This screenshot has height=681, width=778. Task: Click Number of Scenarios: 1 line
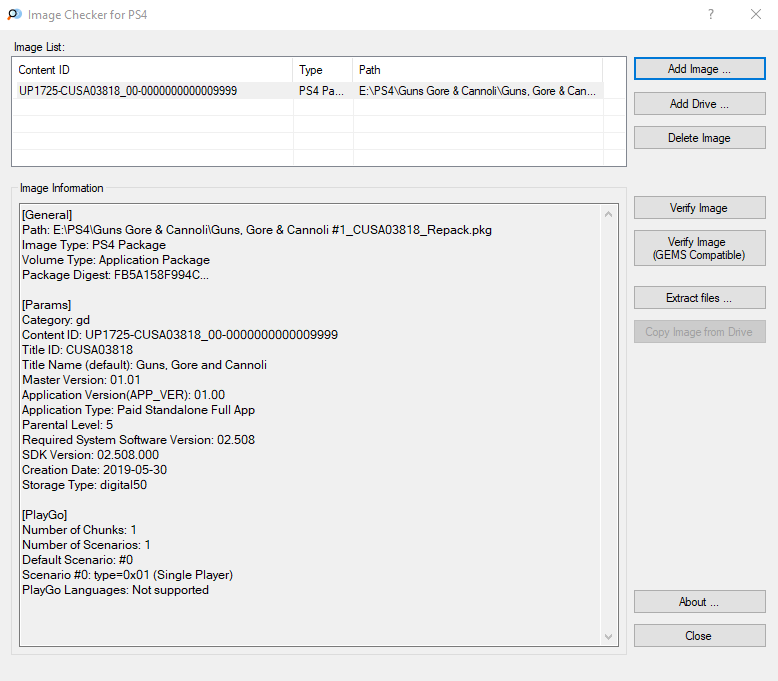[x=86, y=545]
